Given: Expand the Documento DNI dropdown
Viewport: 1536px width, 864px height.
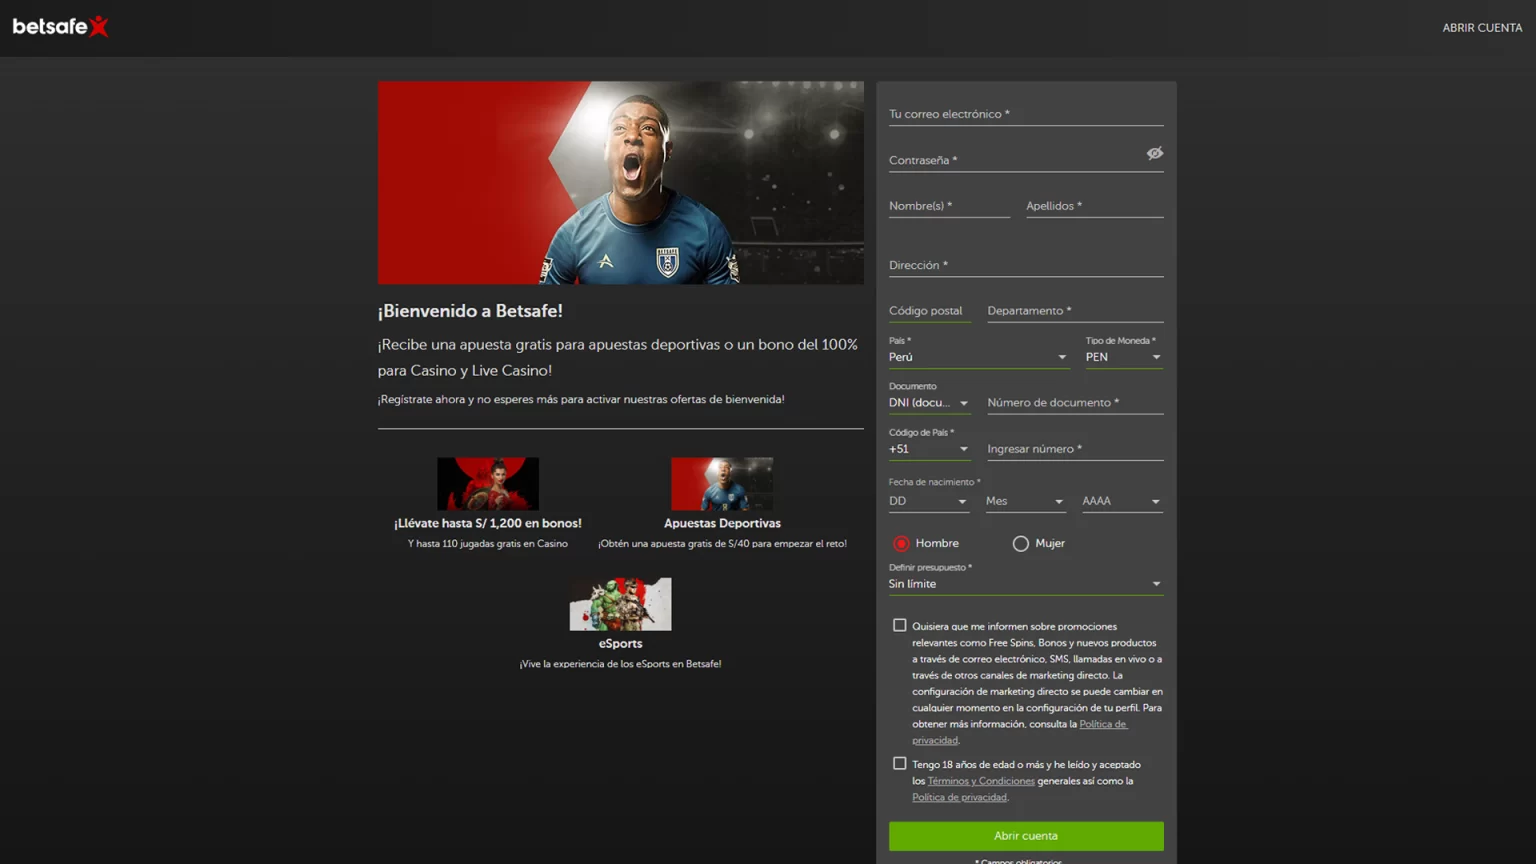Looking at the screenshot, I should click(928, 402).
